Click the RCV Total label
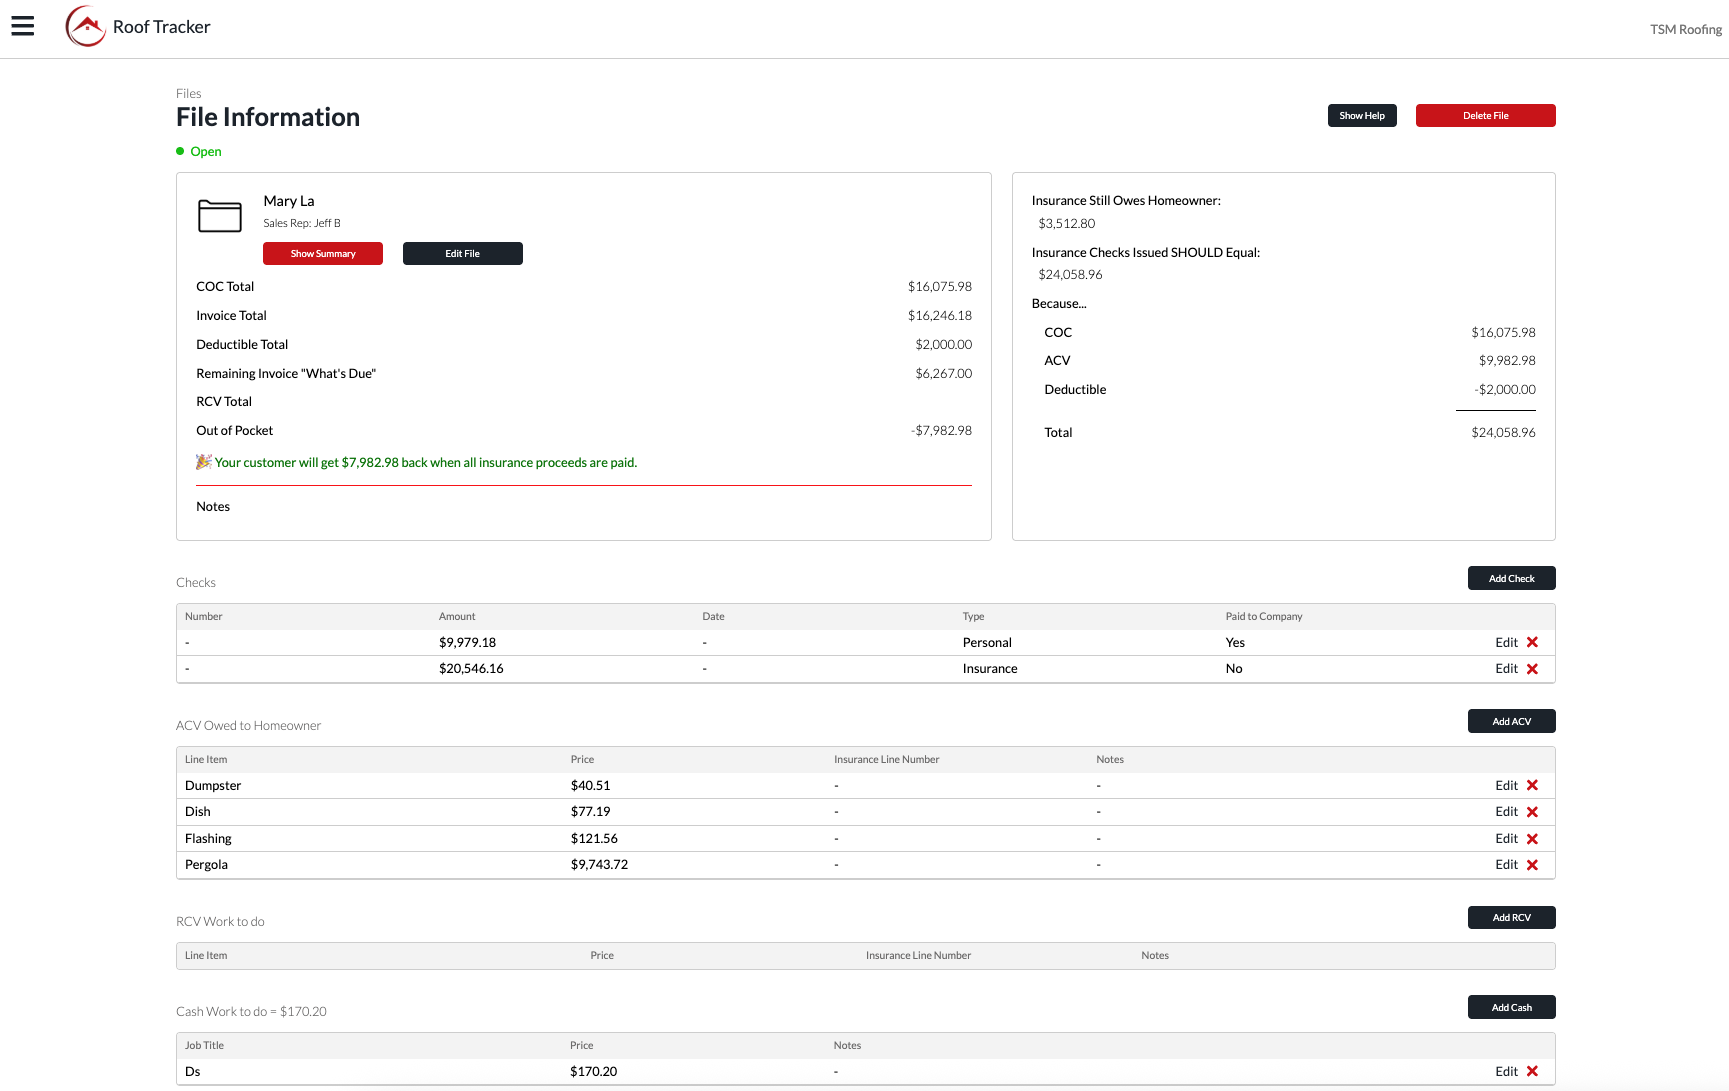Screen dimensions: 1729x1091 pos(224,402)
